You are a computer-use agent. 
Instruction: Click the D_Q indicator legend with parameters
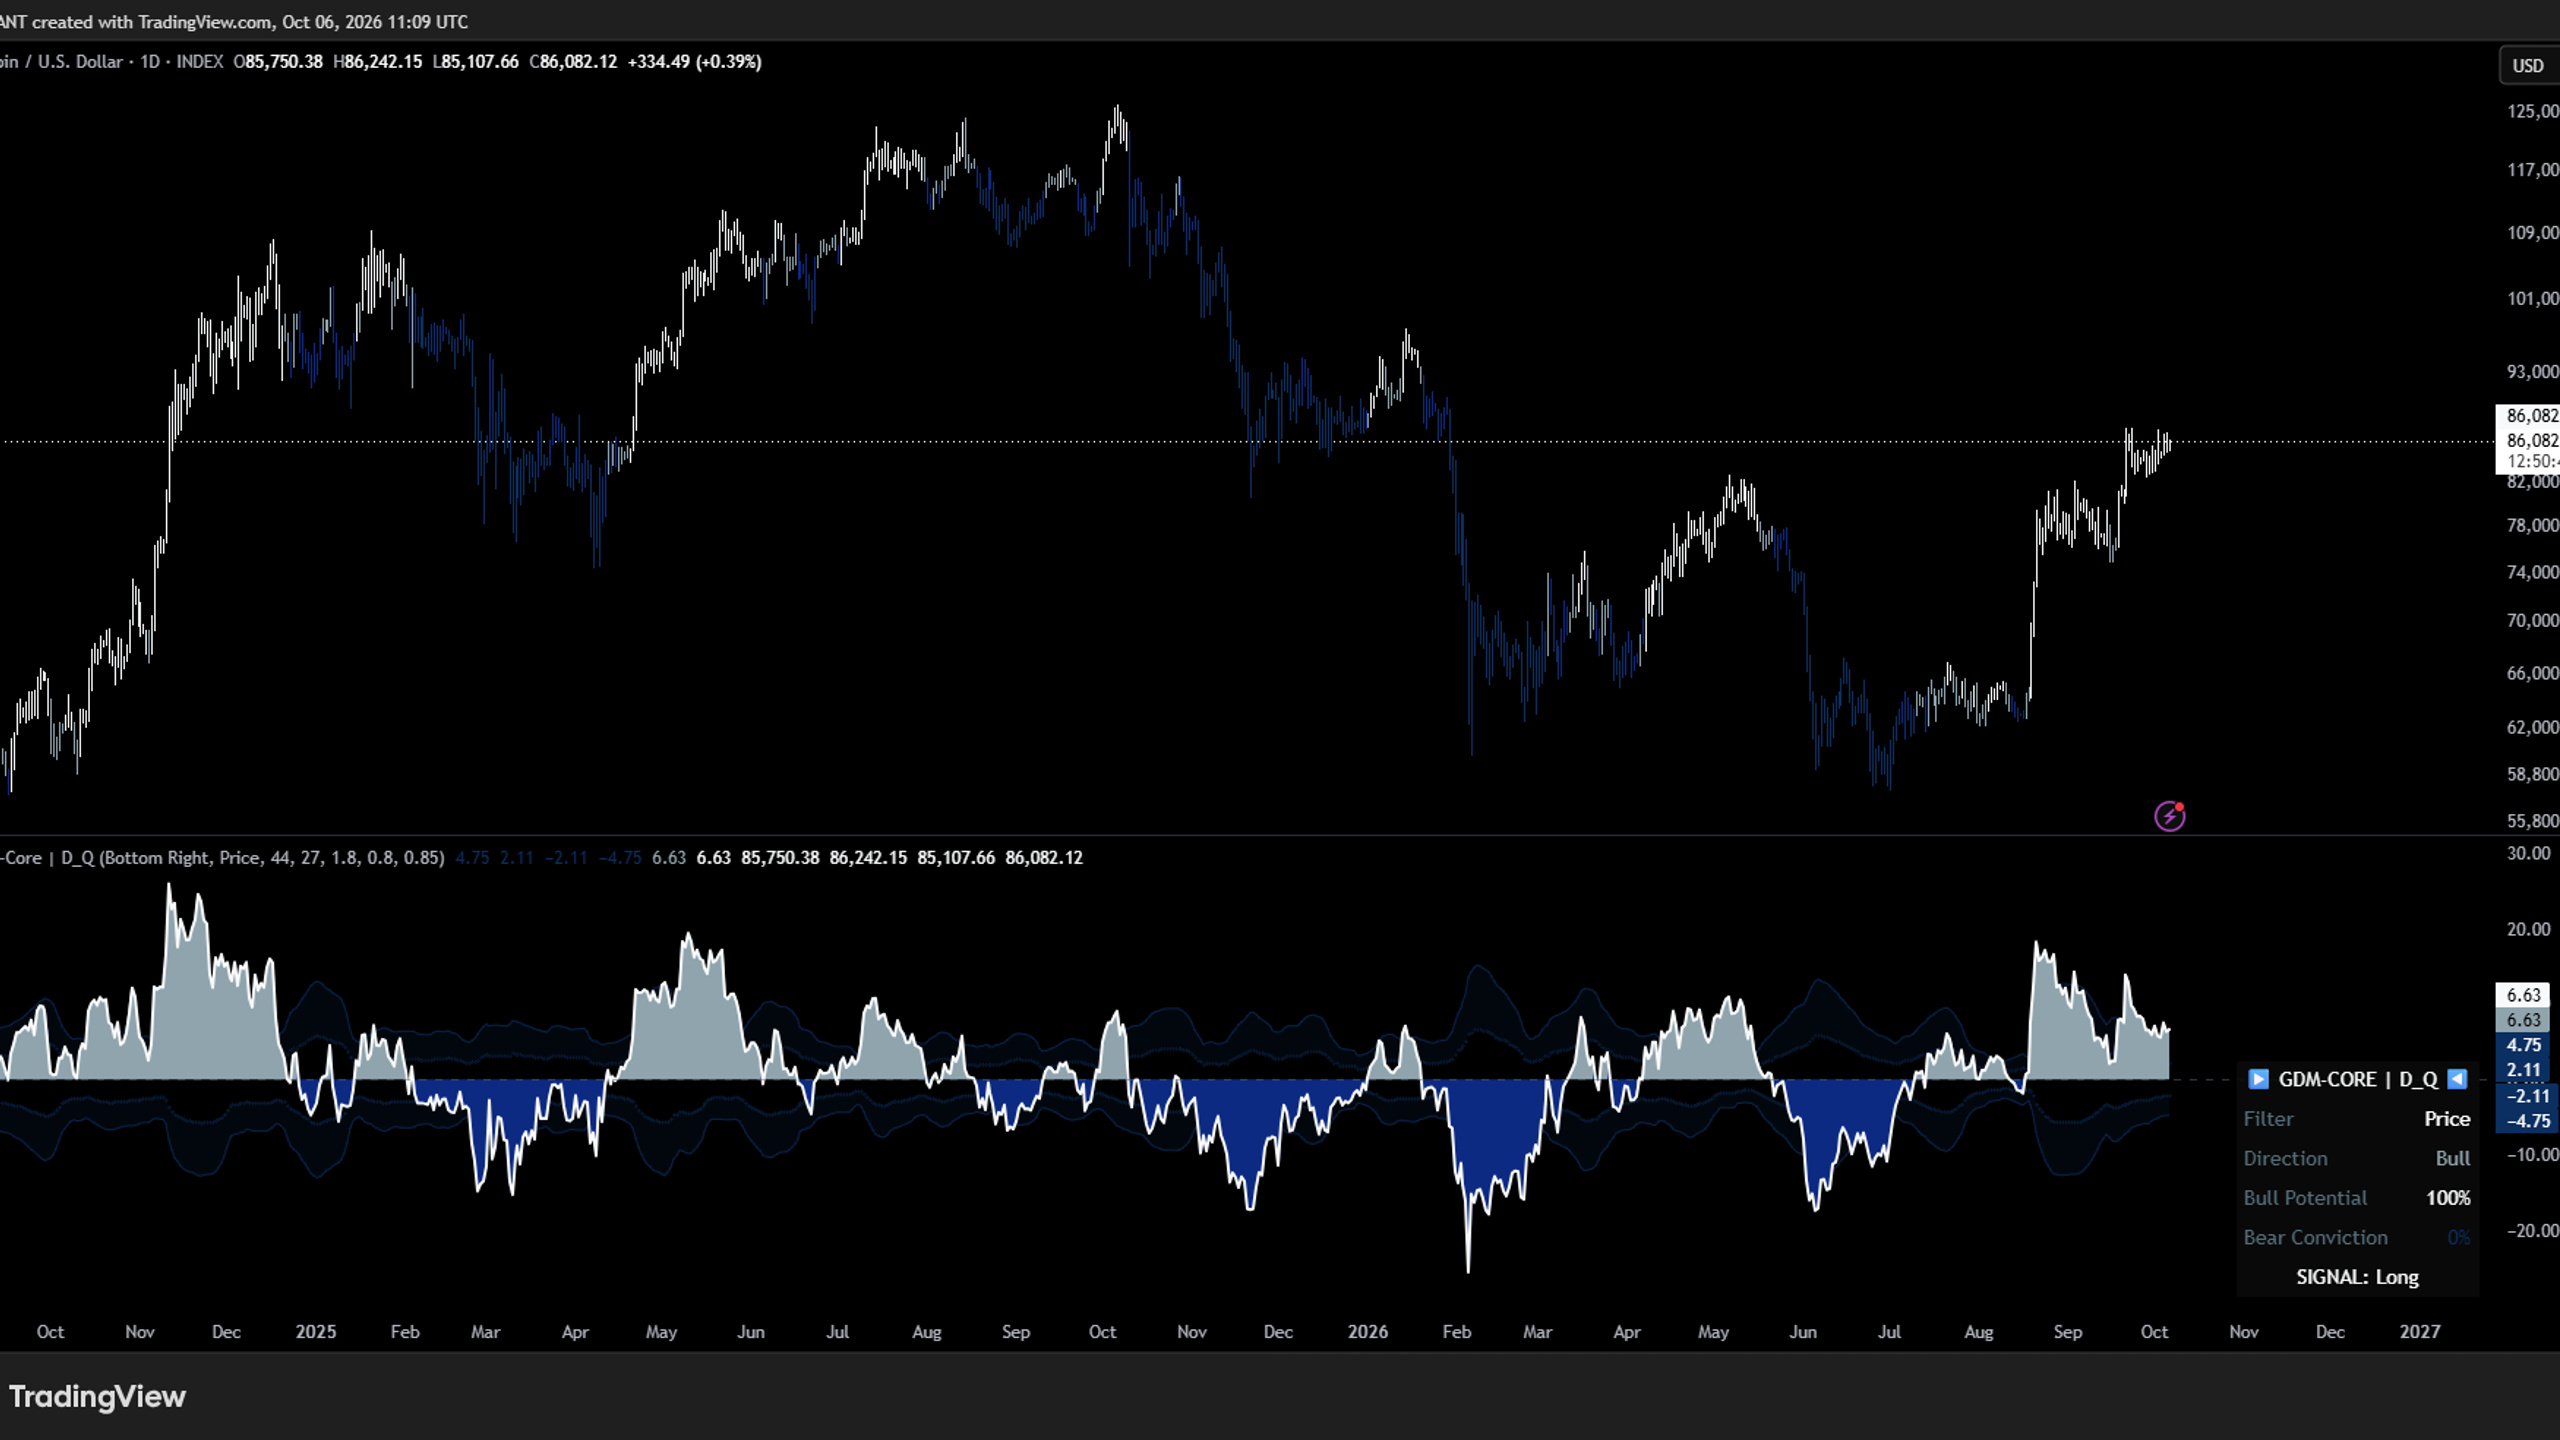tap(222, 857)
